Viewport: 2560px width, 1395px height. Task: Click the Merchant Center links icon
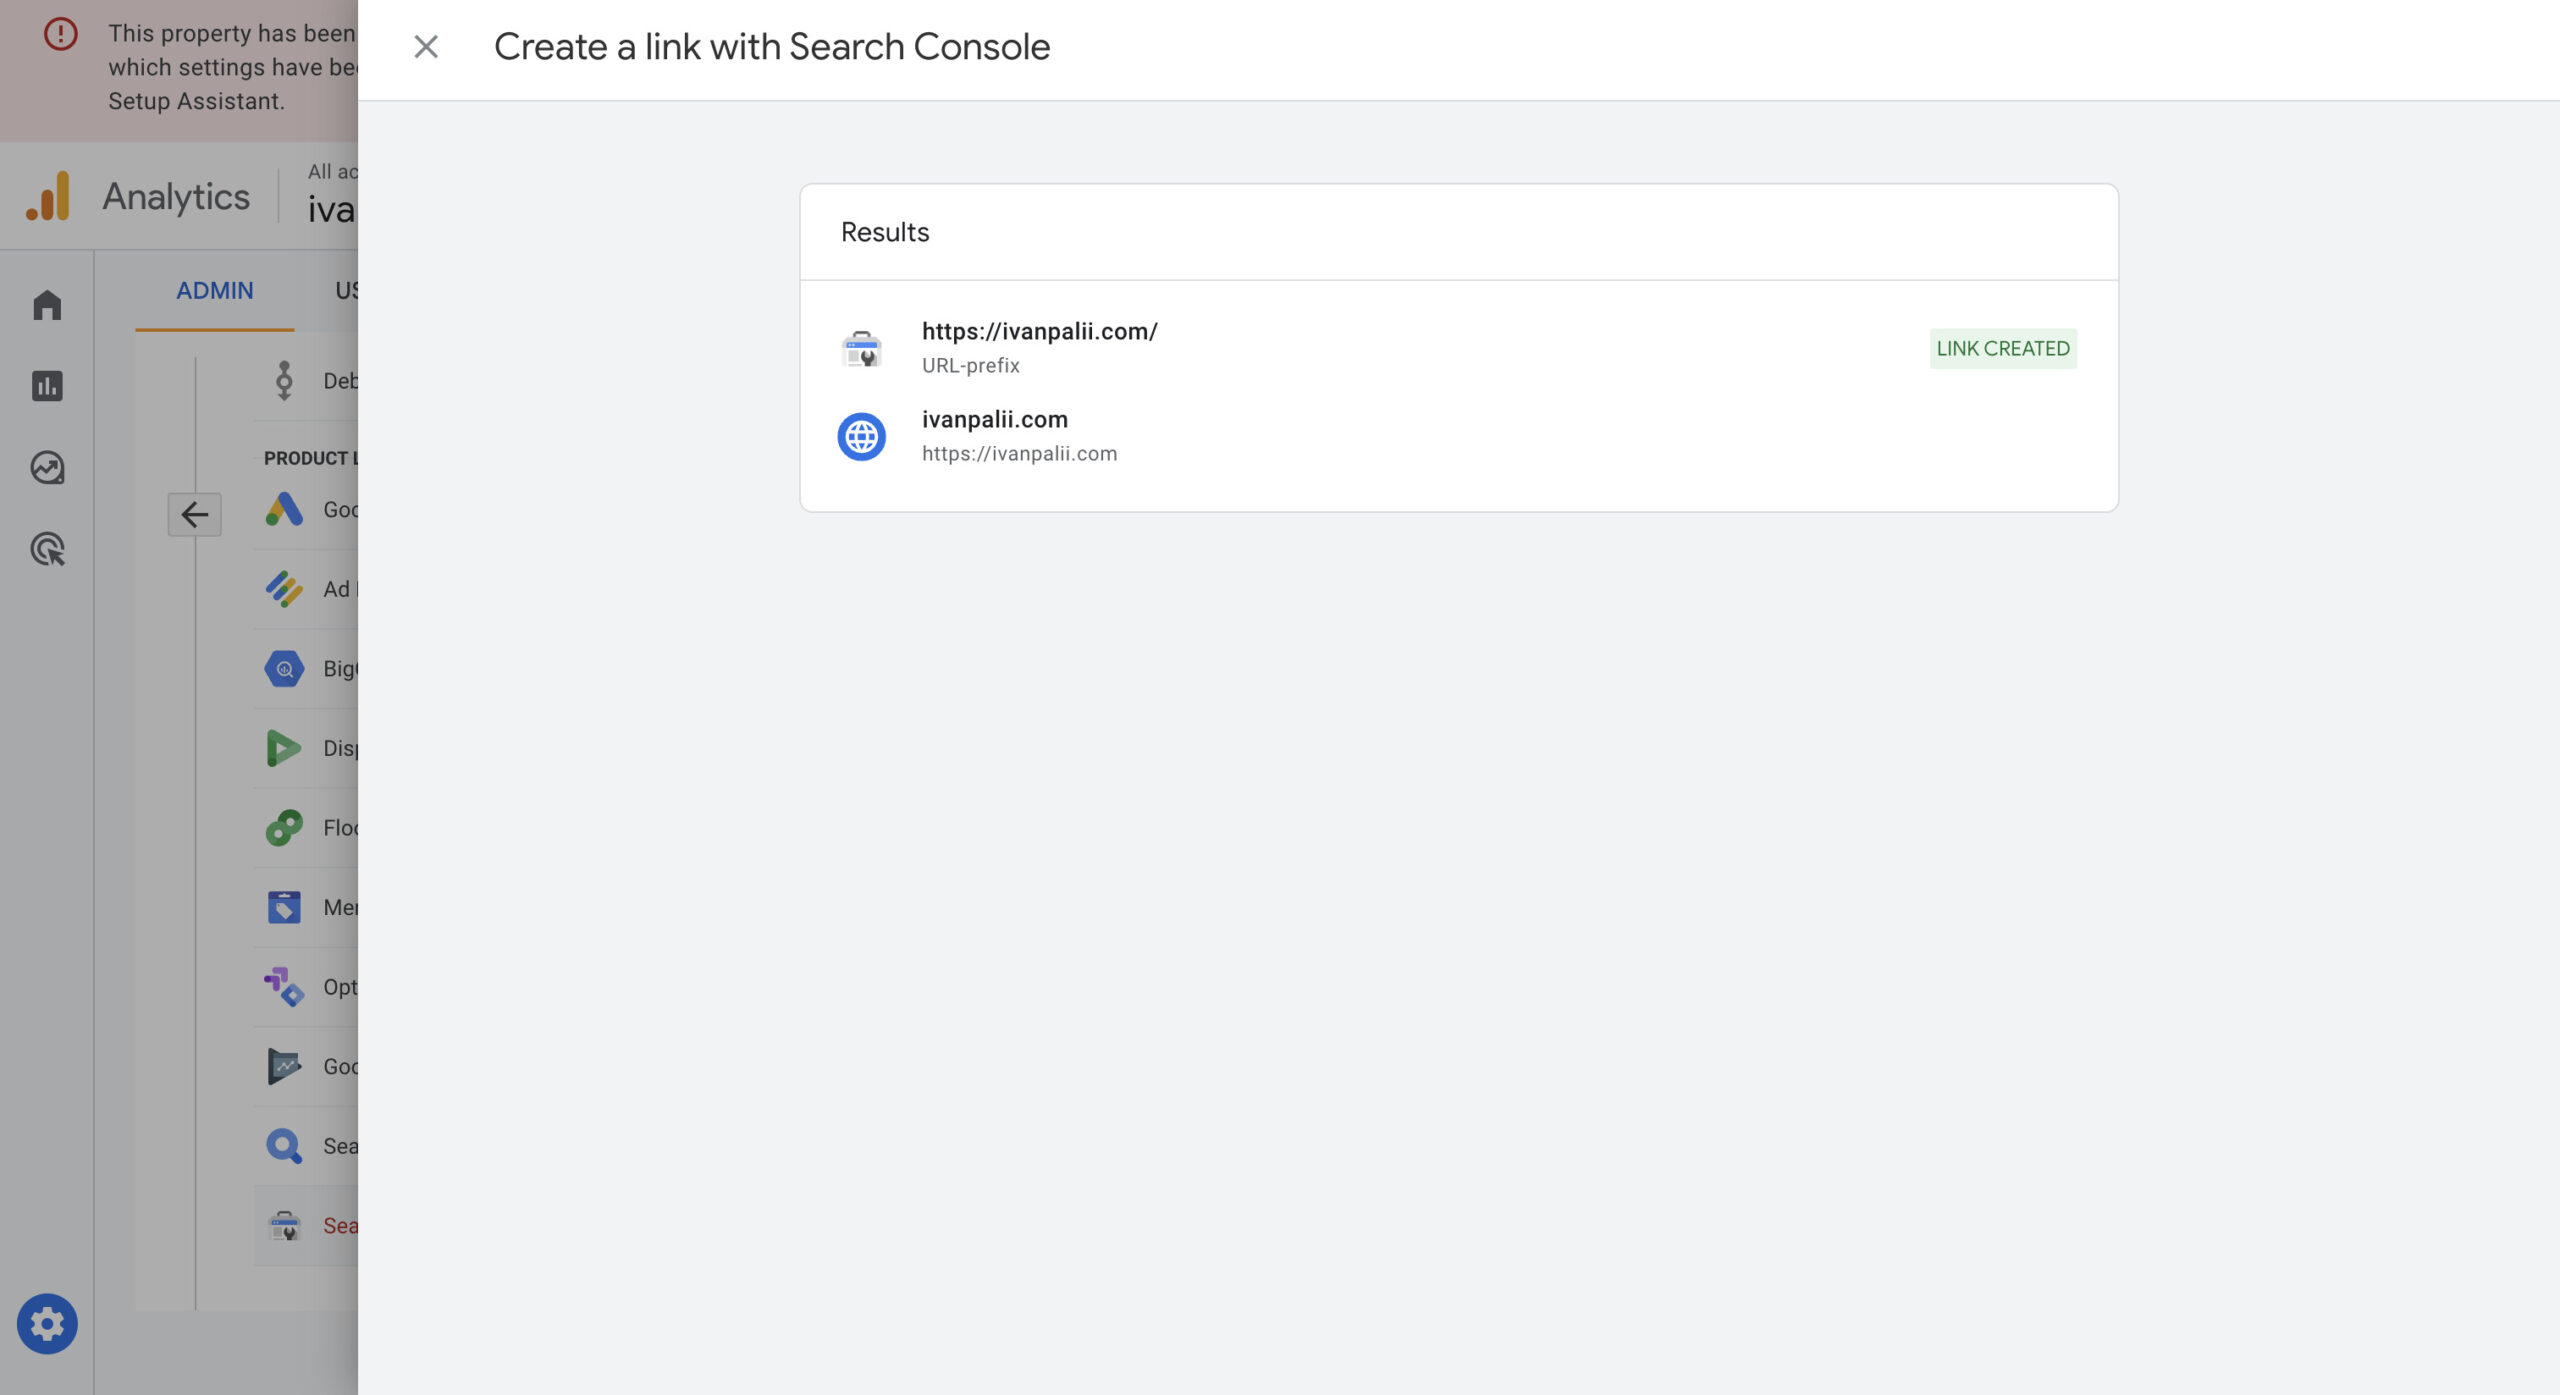click(285, 907)
